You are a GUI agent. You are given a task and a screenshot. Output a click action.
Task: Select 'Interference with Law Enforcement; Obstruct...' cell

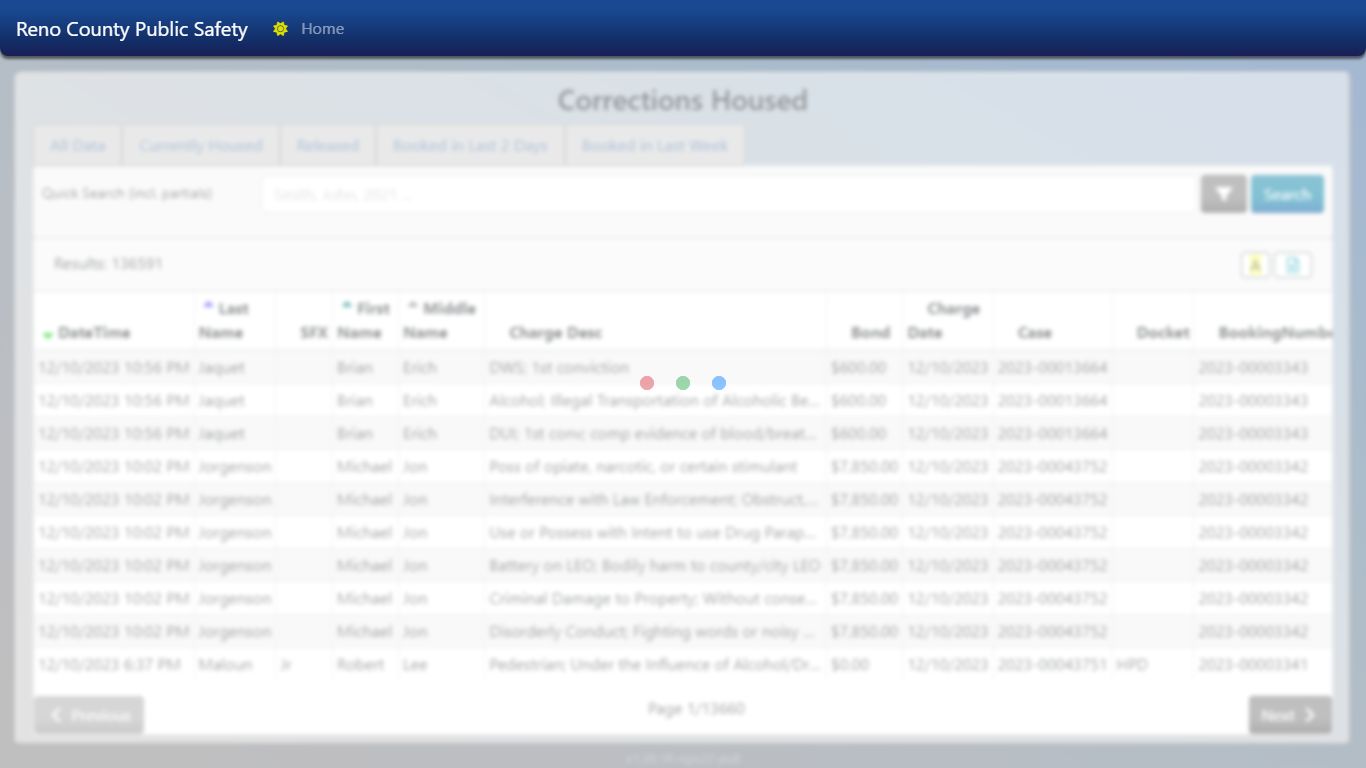coord(656,500)
